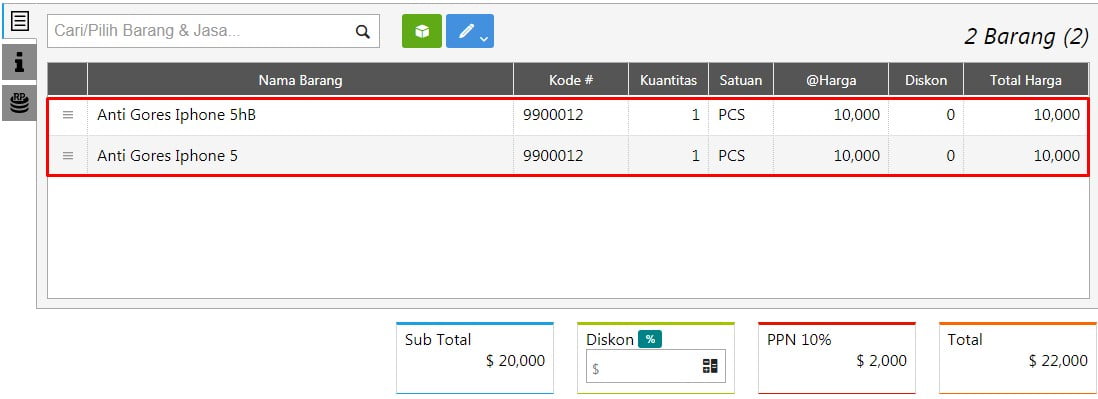Click the Total $ 22,000 box

(1017, 358)
